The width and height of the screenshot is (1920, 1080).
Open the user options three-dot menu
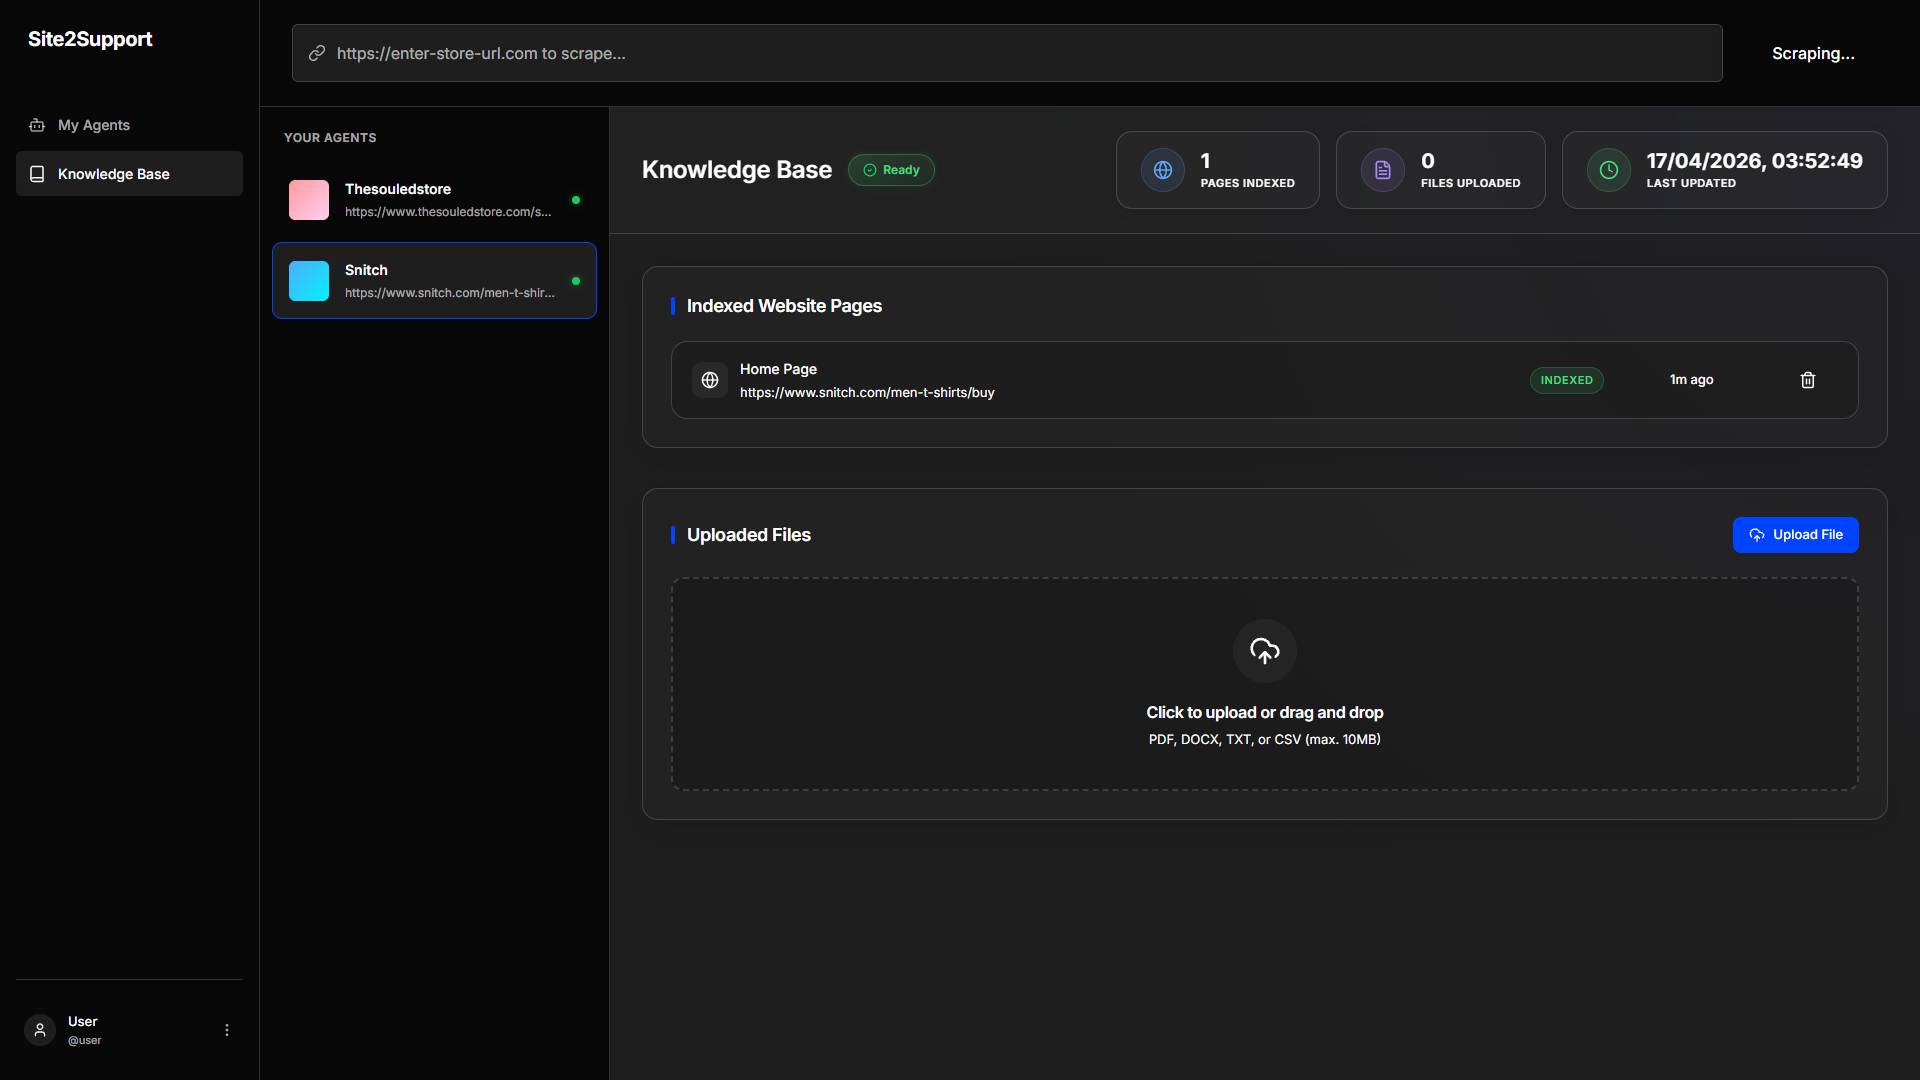click(227, 1029)
